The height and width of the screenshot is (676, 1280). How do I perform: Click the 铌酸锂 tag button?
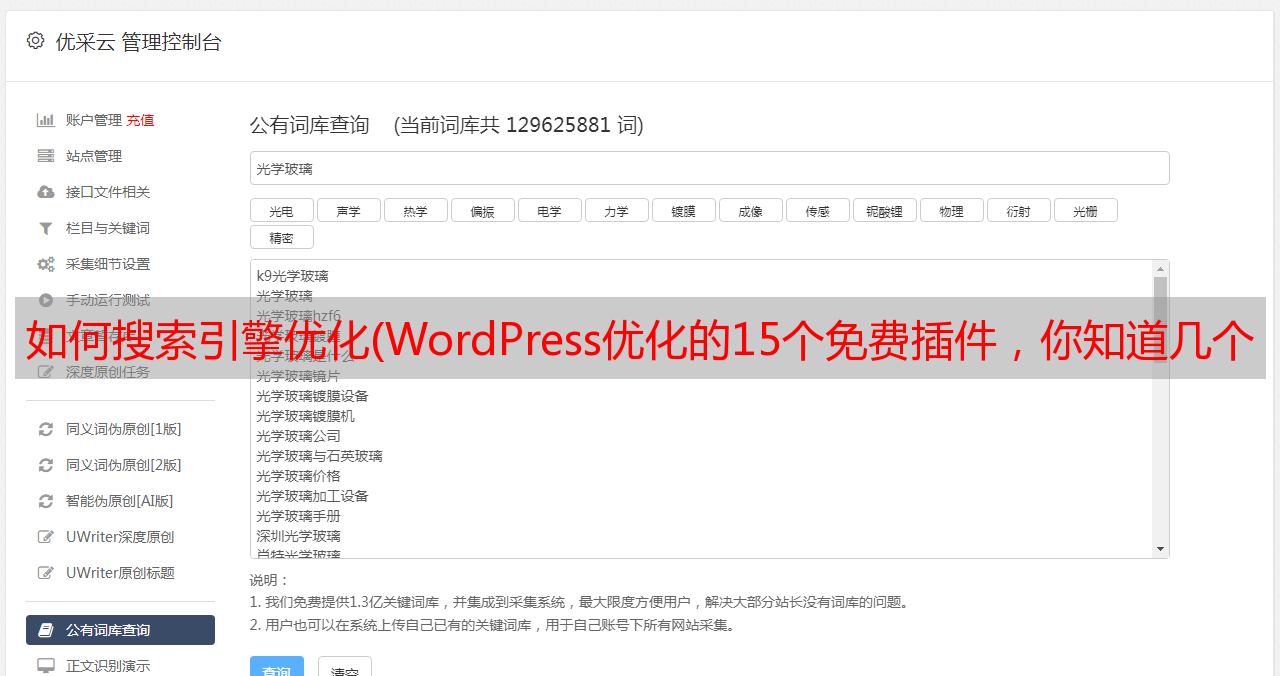click(x=885, y=210)
